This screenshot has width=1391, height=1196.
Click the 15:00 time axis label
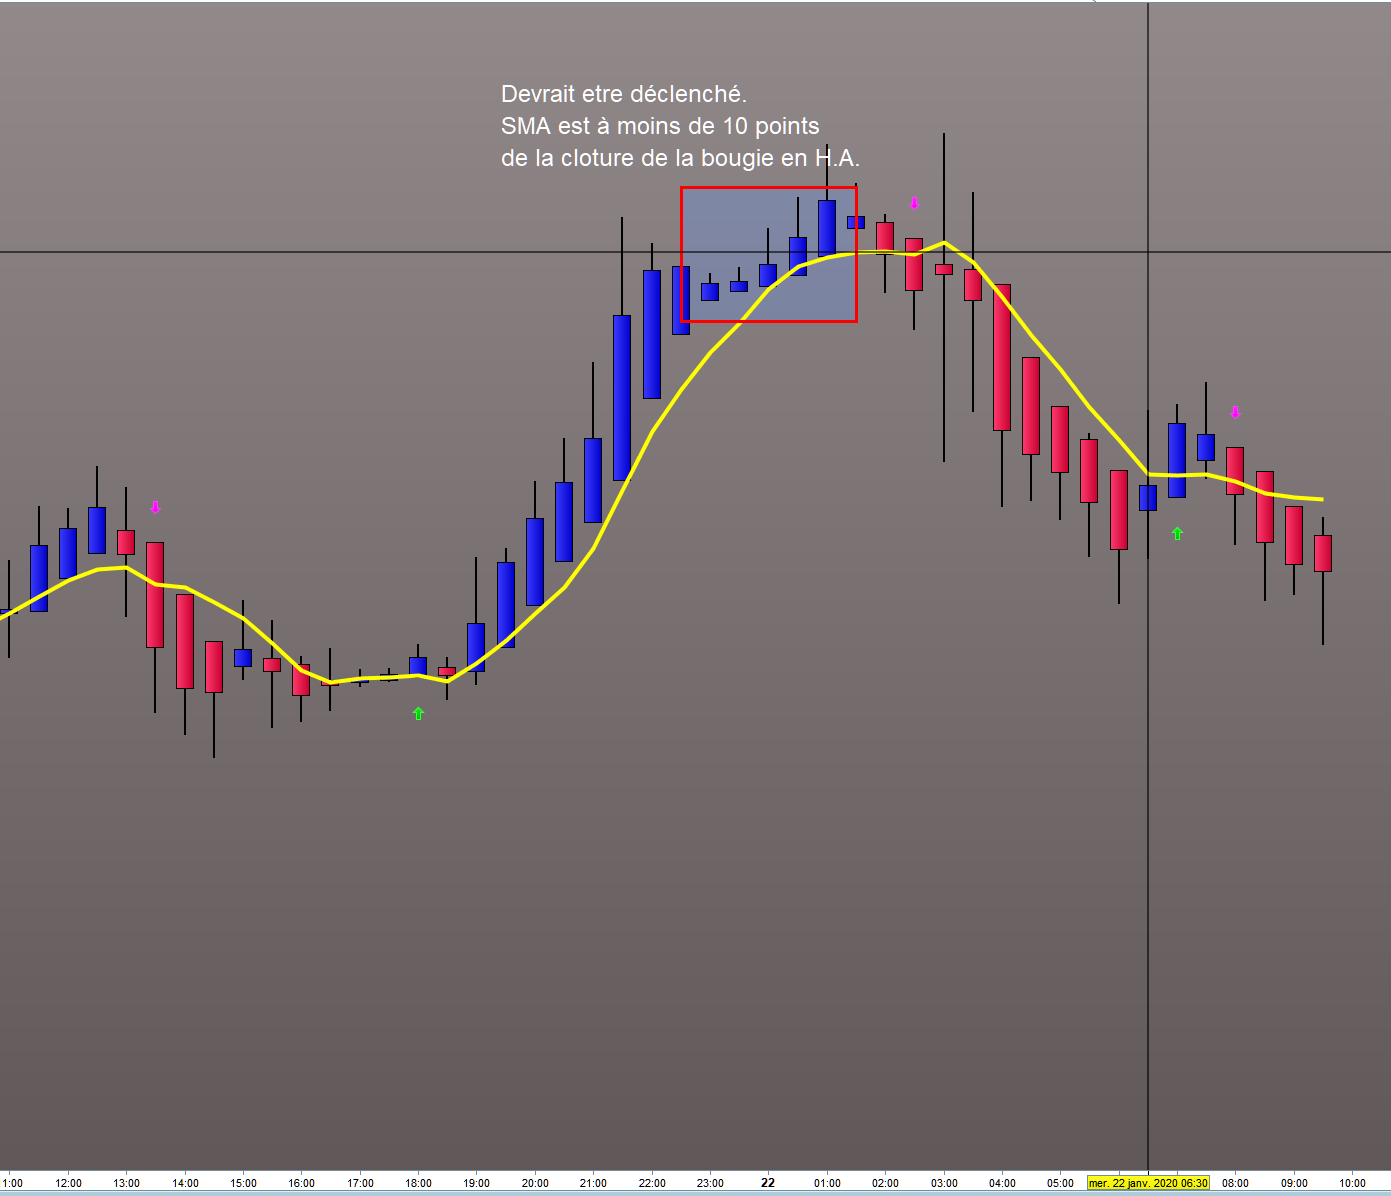coord(243,1183)
